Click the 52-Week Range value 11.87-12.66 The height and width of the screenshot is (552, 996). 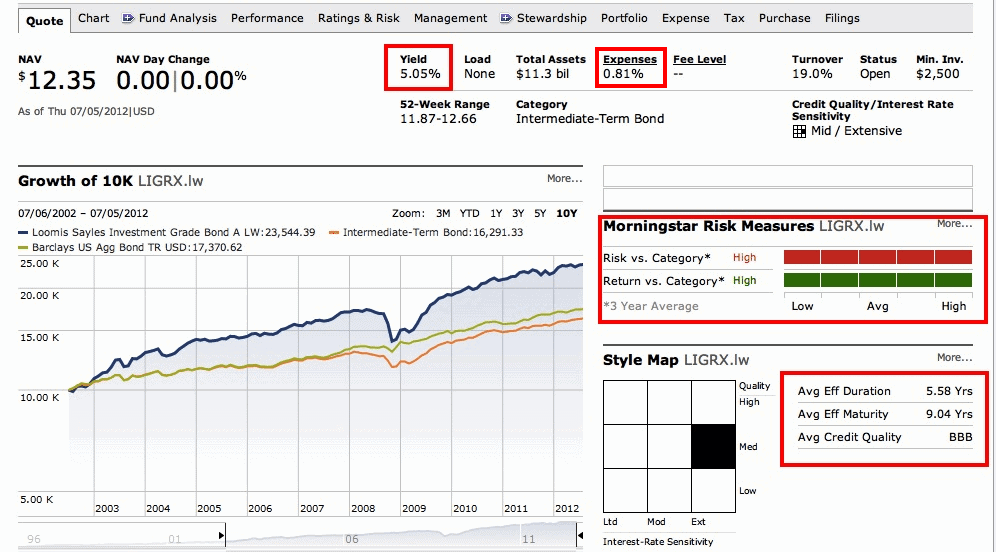click(438, 119)
